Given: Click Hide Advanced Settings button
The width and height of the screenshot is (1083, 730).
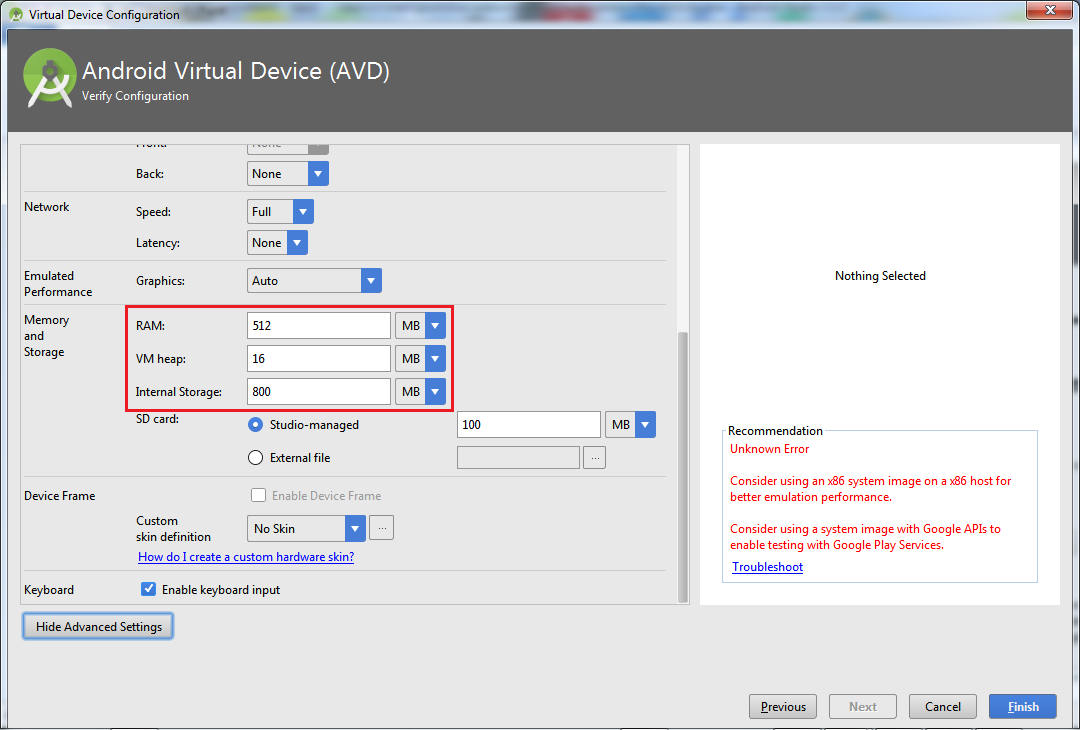Looking at the screenshot, I should (98, 626).
